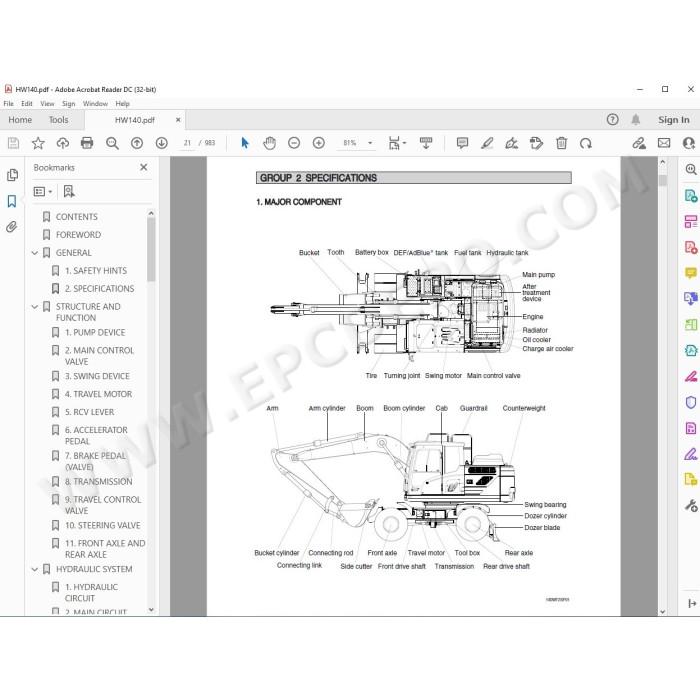Switch to the Tools tab

tap(58, 120)
